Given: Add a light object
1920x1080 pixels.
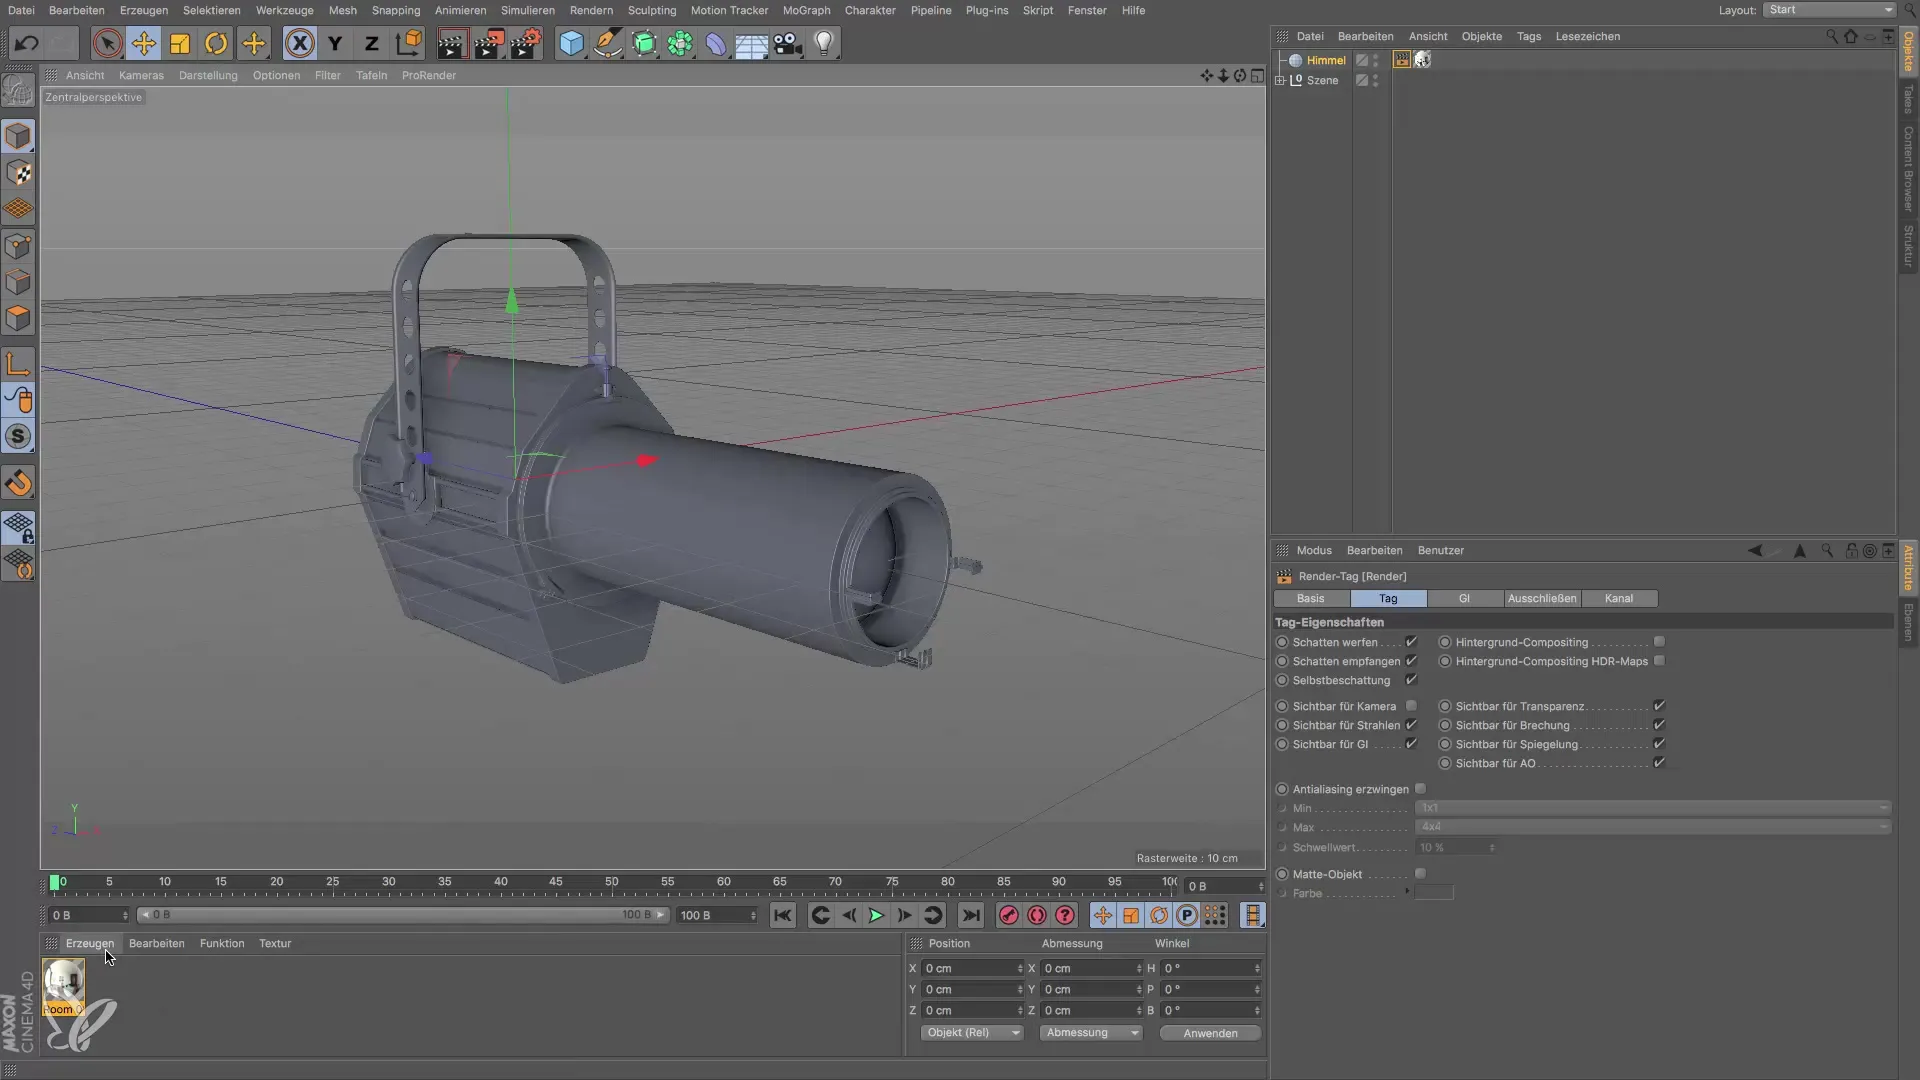Looking at the screenshot, I should pos(824,43).
